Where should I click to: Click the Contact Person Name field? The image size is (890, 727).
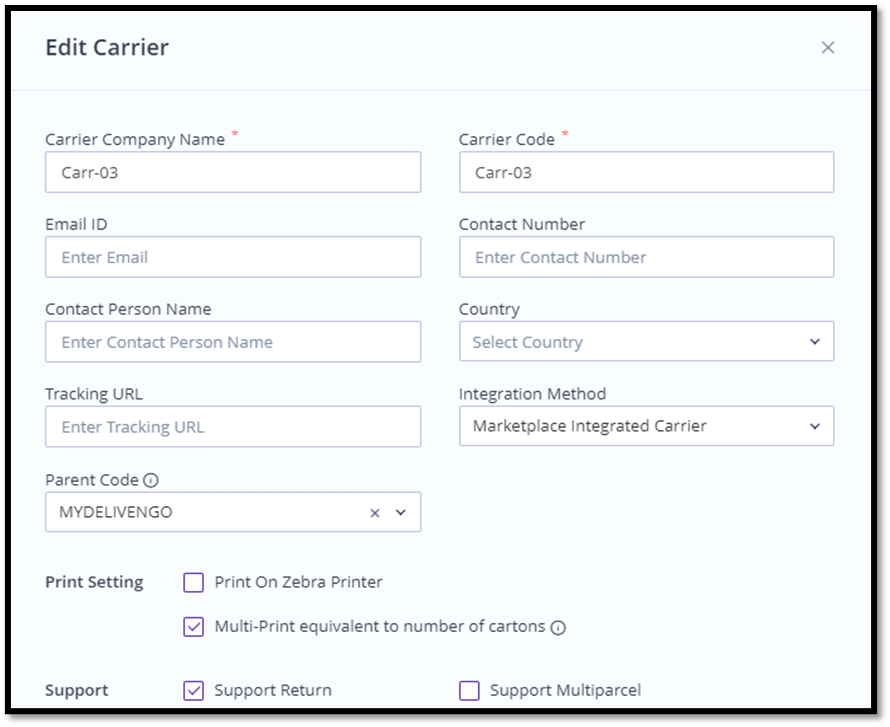pyautogui.click(x=233, y=342)
